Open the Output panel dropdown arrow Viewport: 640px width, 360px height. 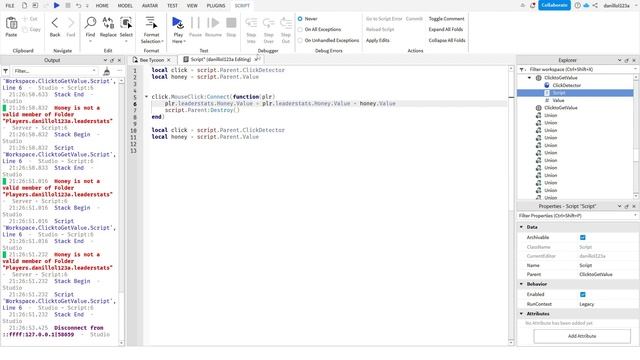tap(105, 60)
